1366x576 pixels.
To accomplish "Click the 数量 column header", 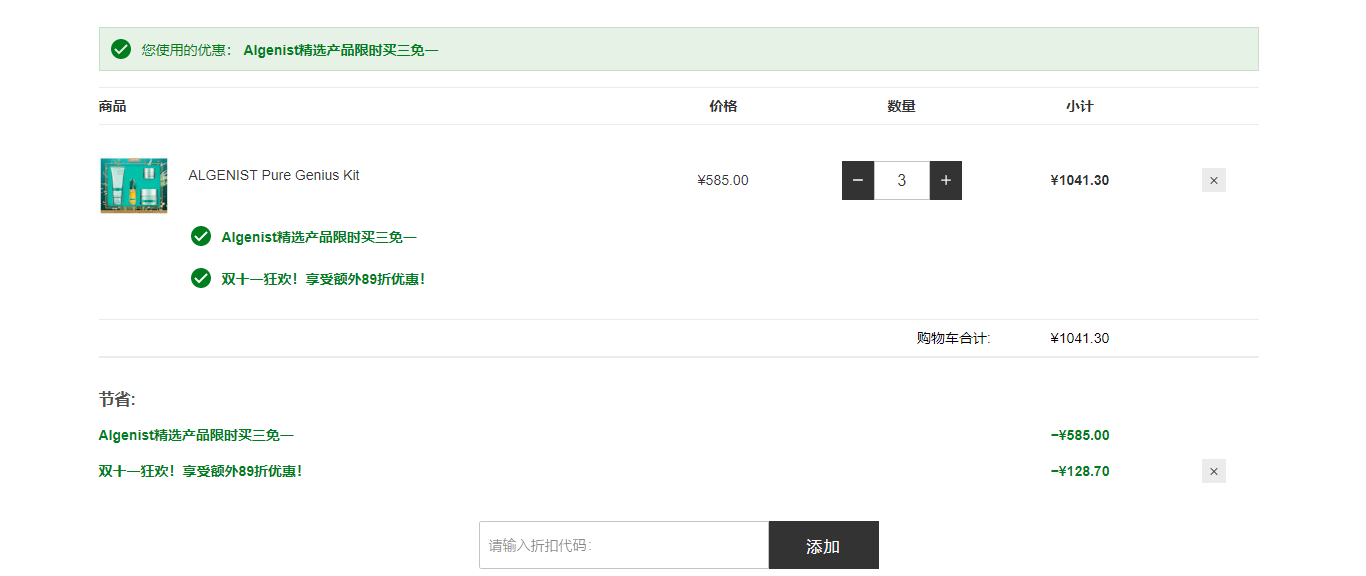I will coord(902,106).
